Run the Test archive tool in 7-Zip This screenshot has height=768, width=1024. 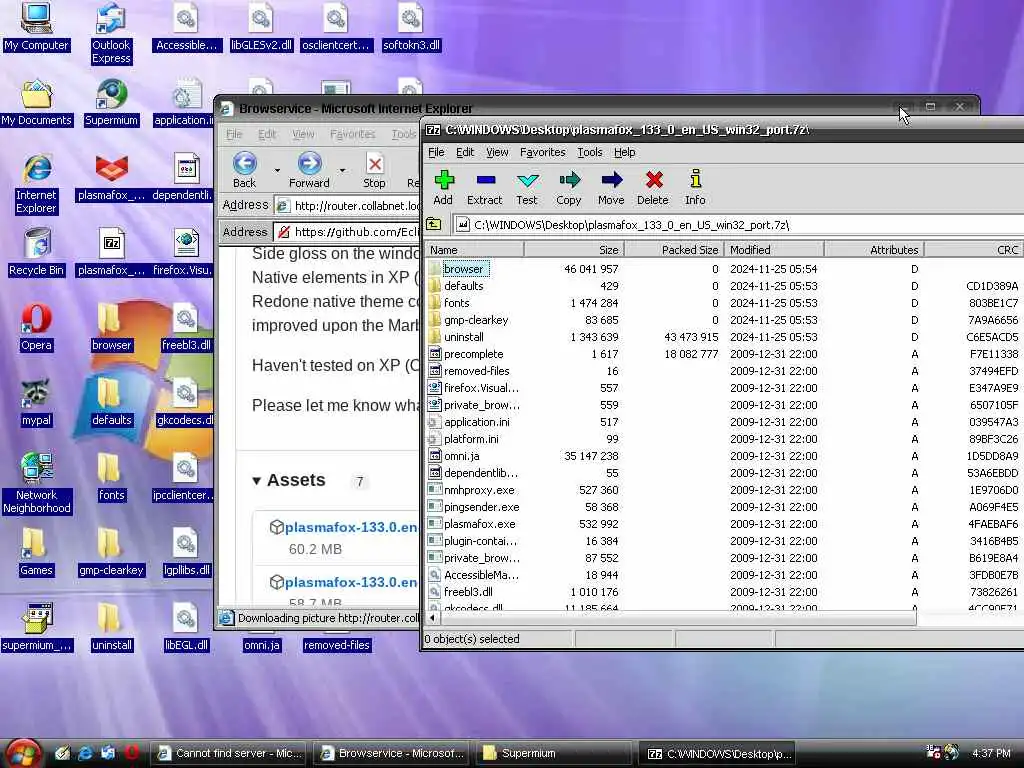point(527,187)
